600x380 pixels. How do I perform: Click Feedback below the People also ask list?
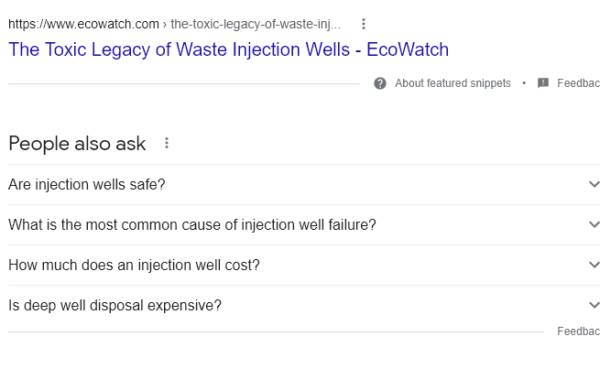click(x=578, y=331)
